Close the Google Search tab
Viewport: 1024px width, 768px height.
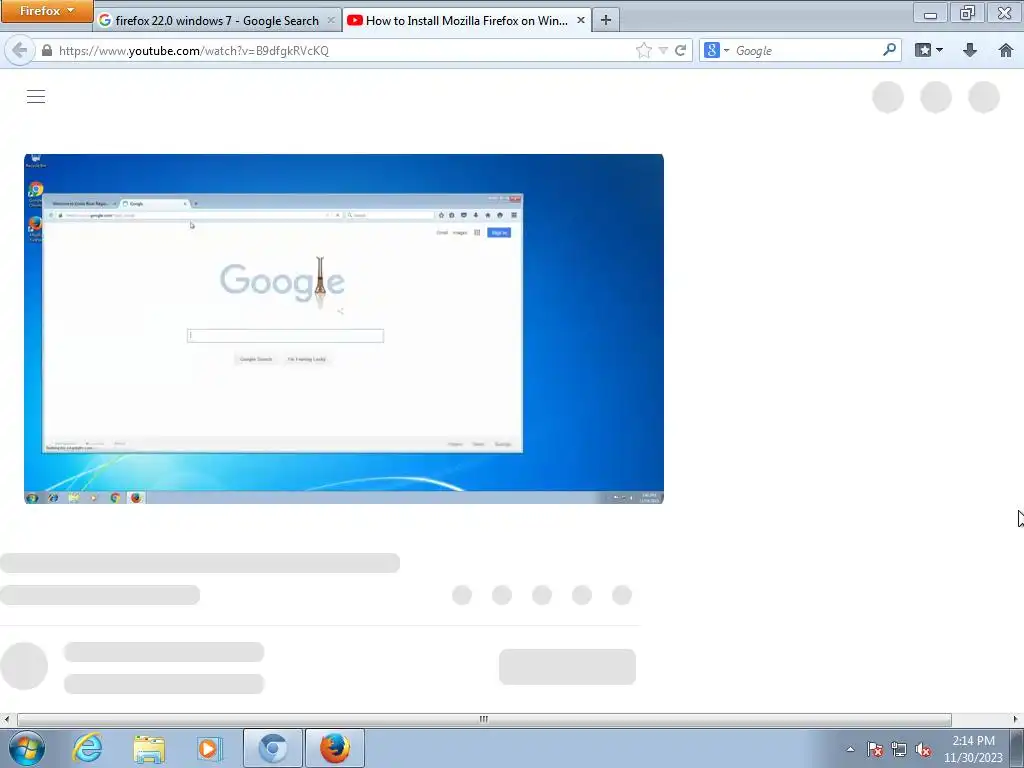click(330, 20)
